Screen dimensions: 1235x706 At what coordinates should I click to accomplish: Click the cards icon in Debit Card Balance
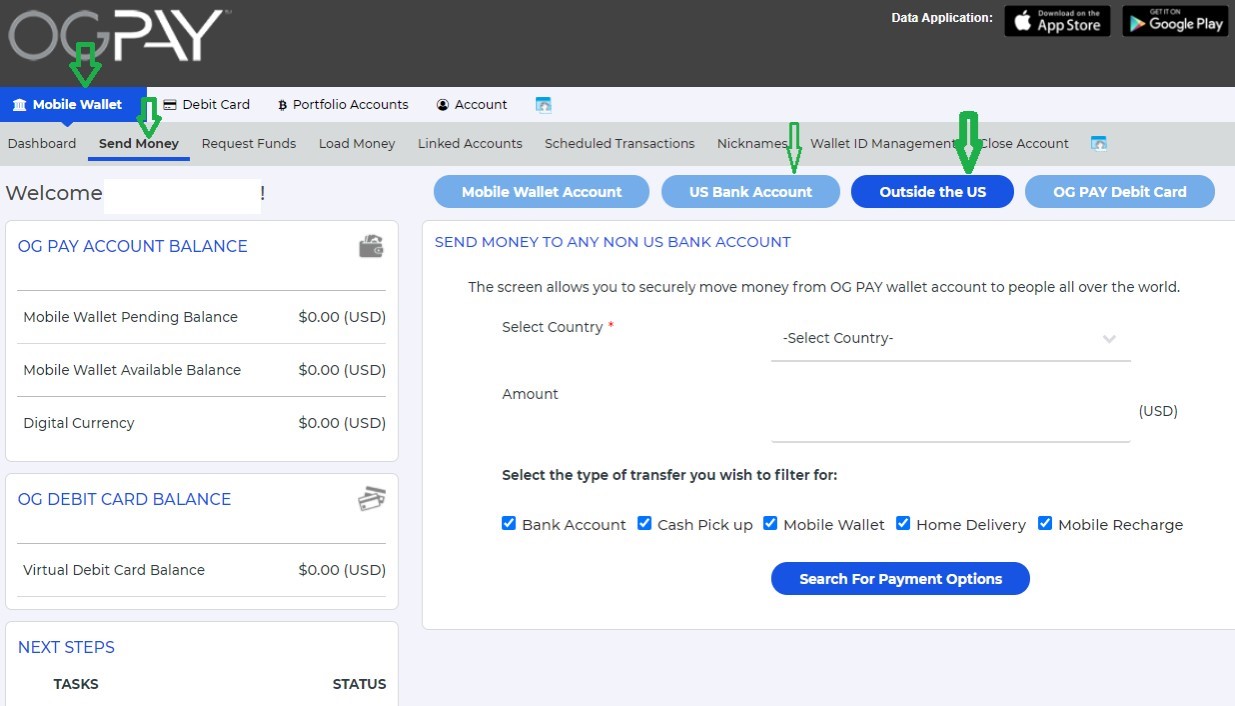pos(372,499)
